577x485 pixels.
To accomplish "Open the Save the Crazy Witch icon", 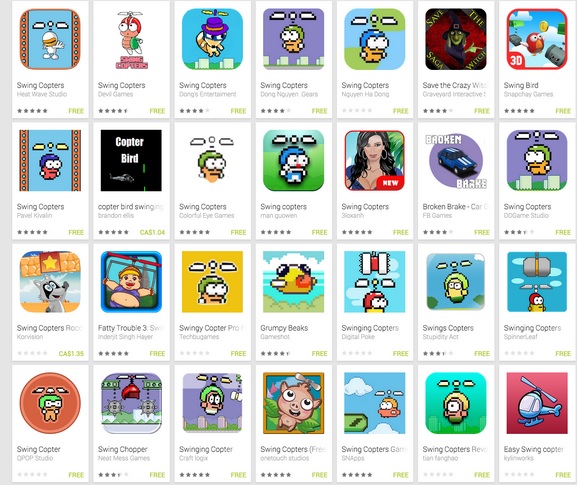I will coord(456,39).
